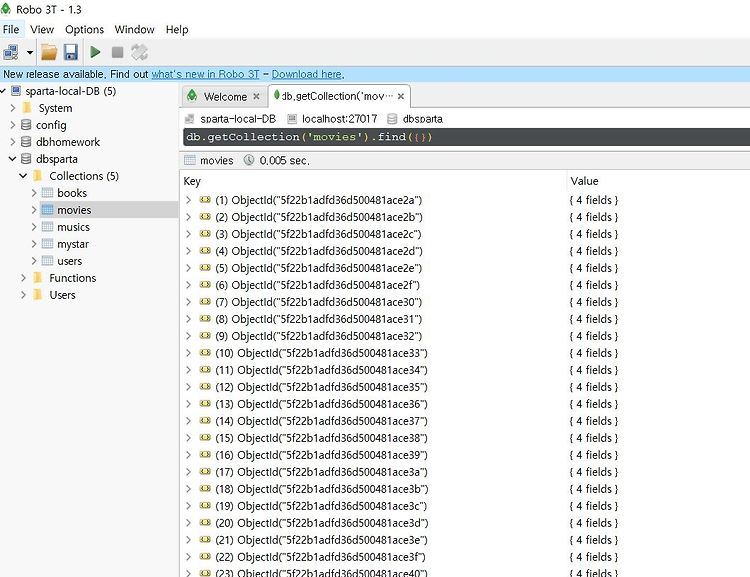
Task: Expand document (10) ending ace33
Action: pyautogui.click(x=188, y=353)
